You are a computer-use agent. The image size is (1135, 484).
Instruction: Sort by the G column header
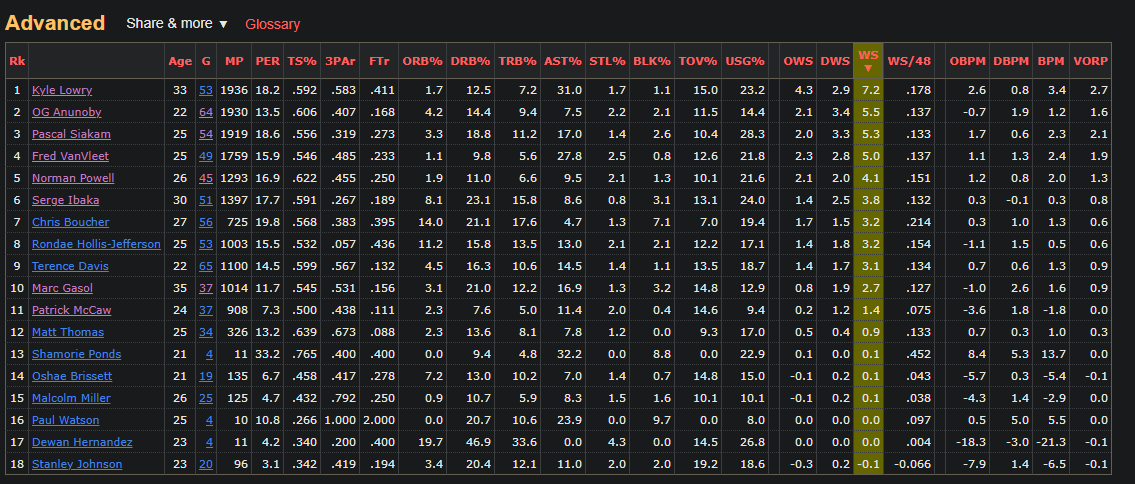point(206,61)
